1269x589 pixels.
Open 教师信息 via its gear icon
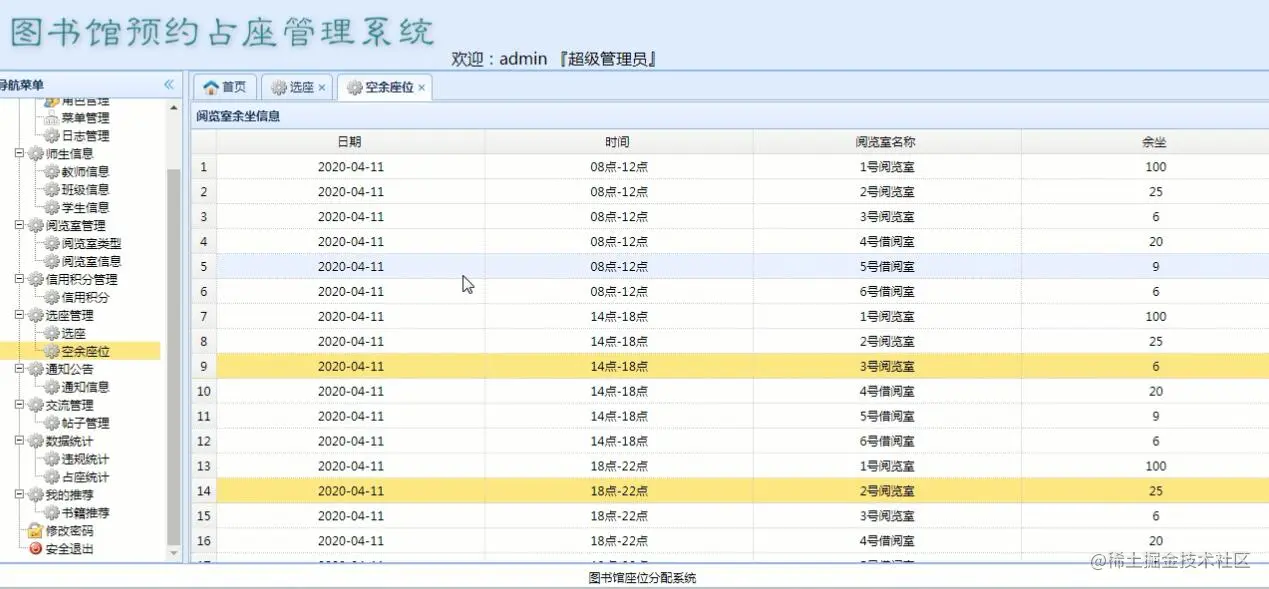pyautogui.click(x=52, y=172)
